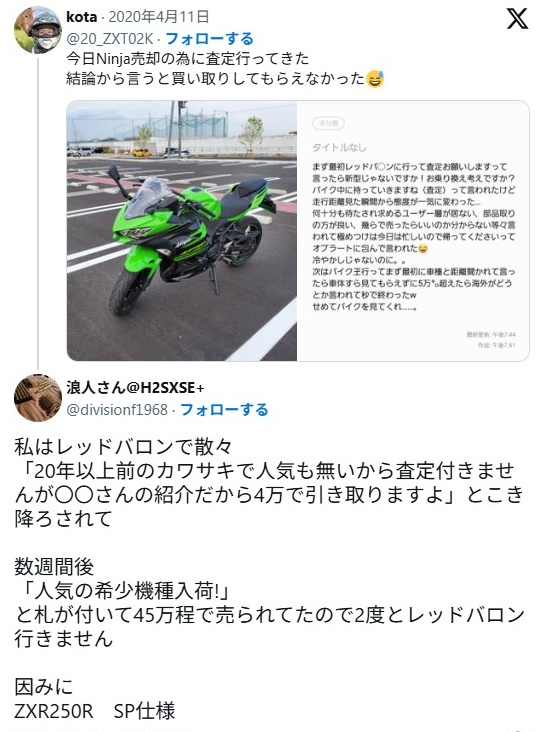
Task: Click the ZXR250R SP仕様 text
Action: pos(95,711)
